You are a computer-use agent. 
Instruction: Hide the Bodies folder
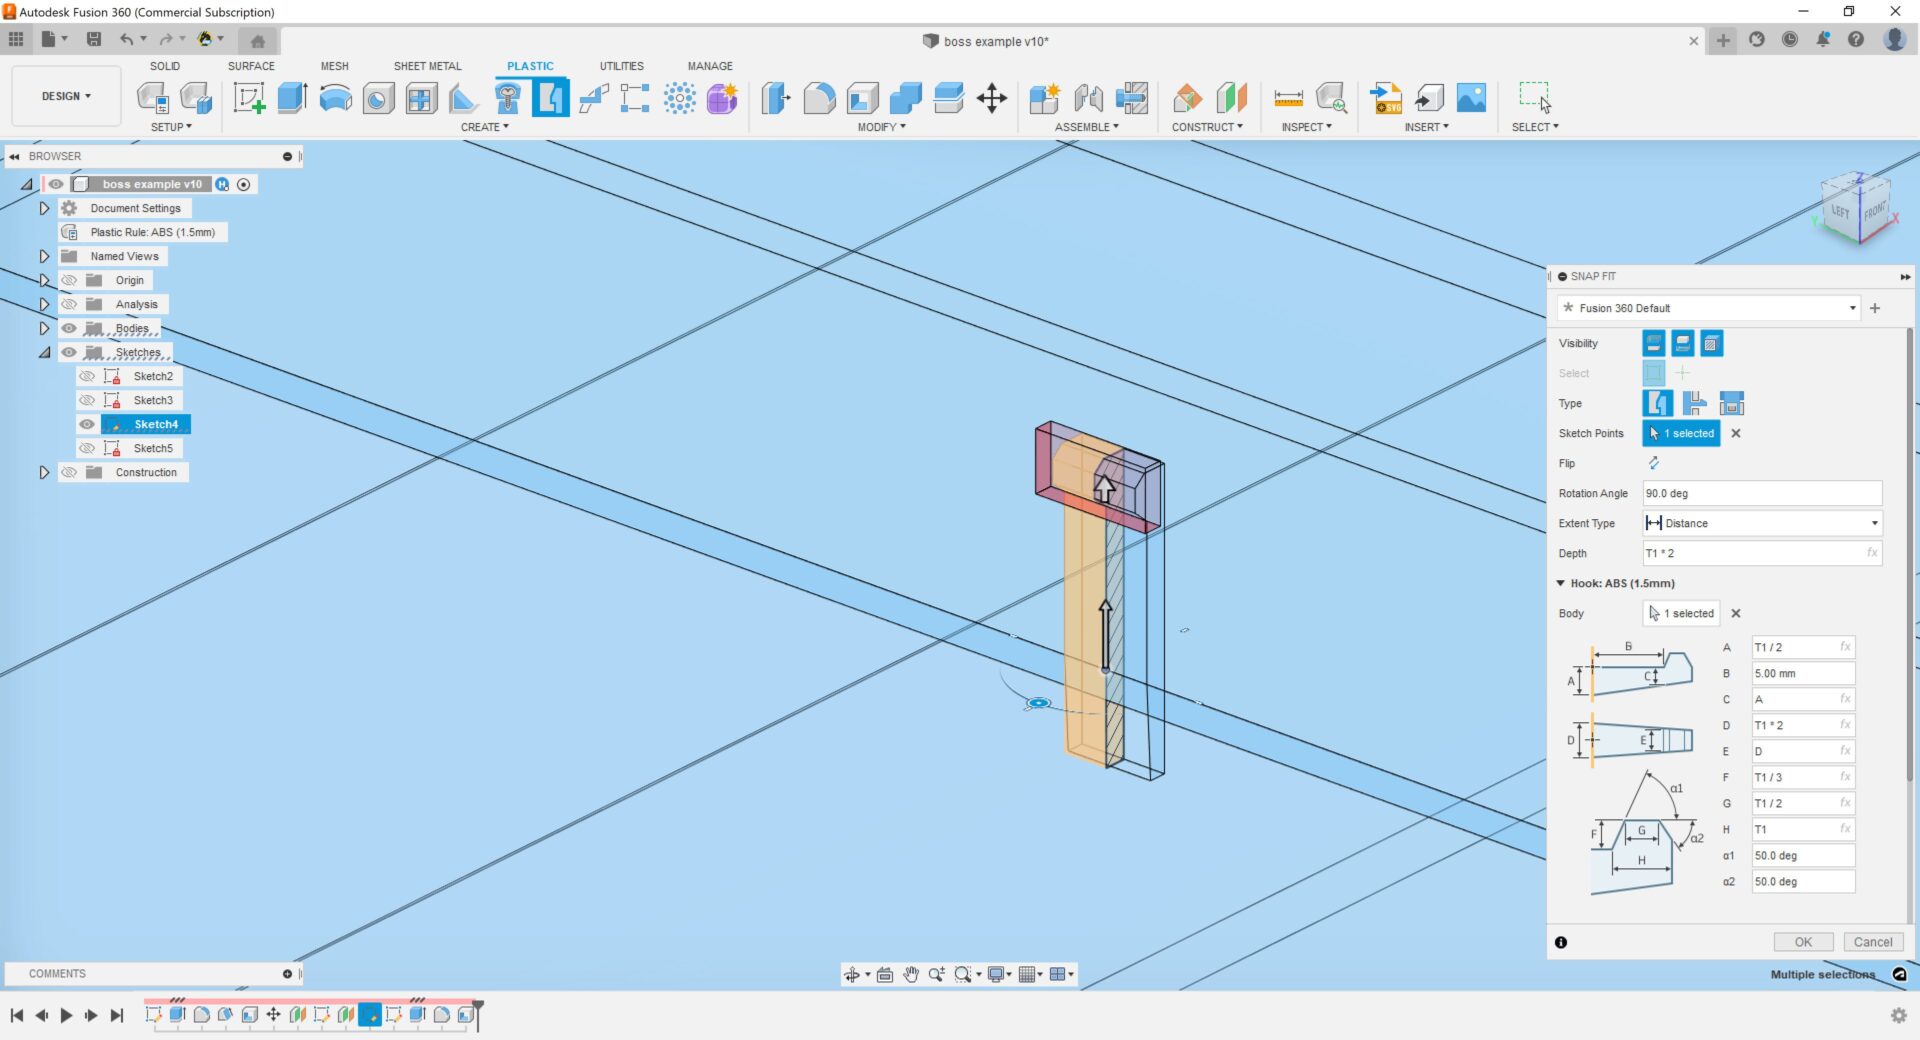[69, 328]
